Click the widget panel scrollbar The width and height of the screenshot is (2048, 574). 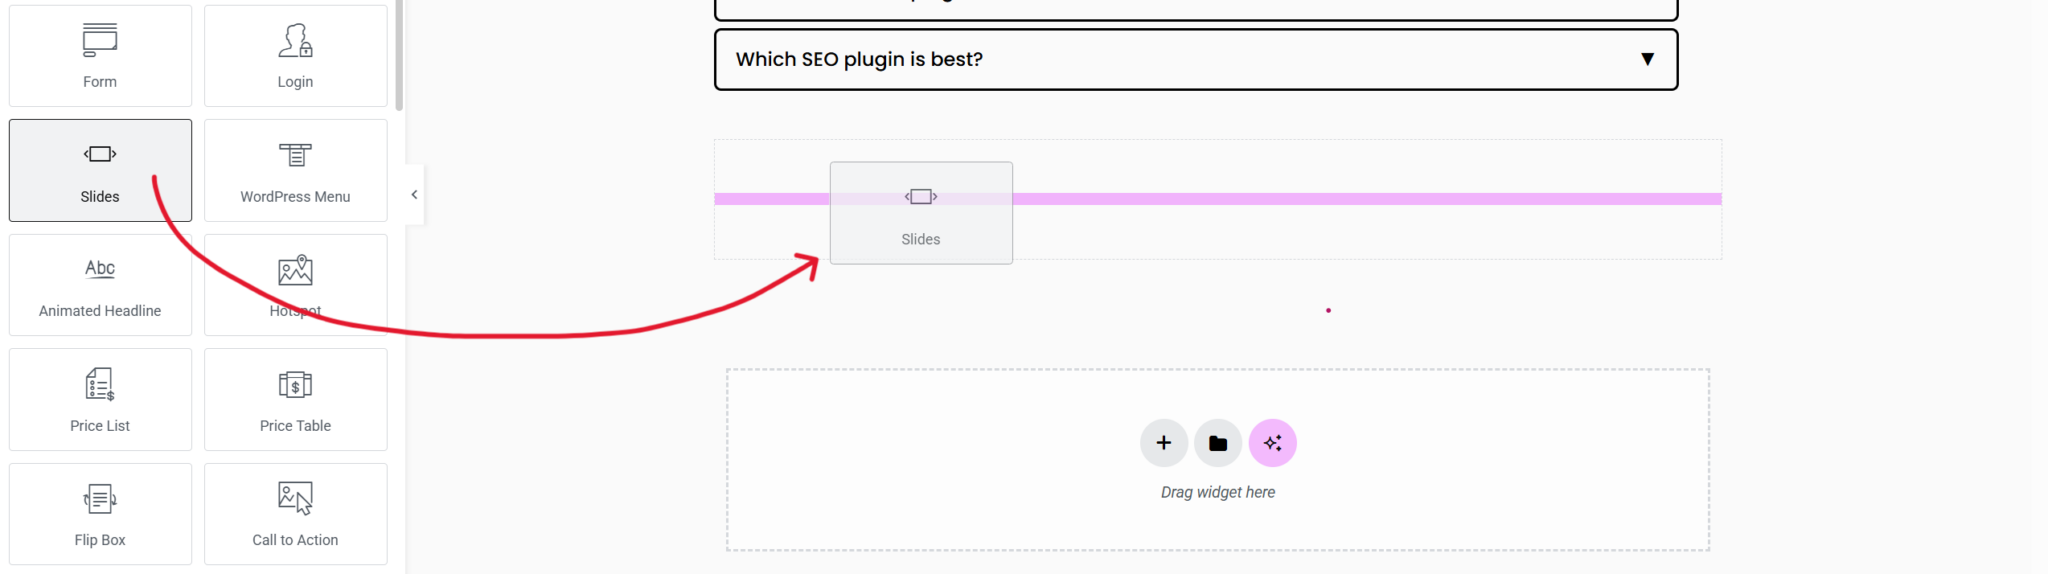(x=399, y=55)
